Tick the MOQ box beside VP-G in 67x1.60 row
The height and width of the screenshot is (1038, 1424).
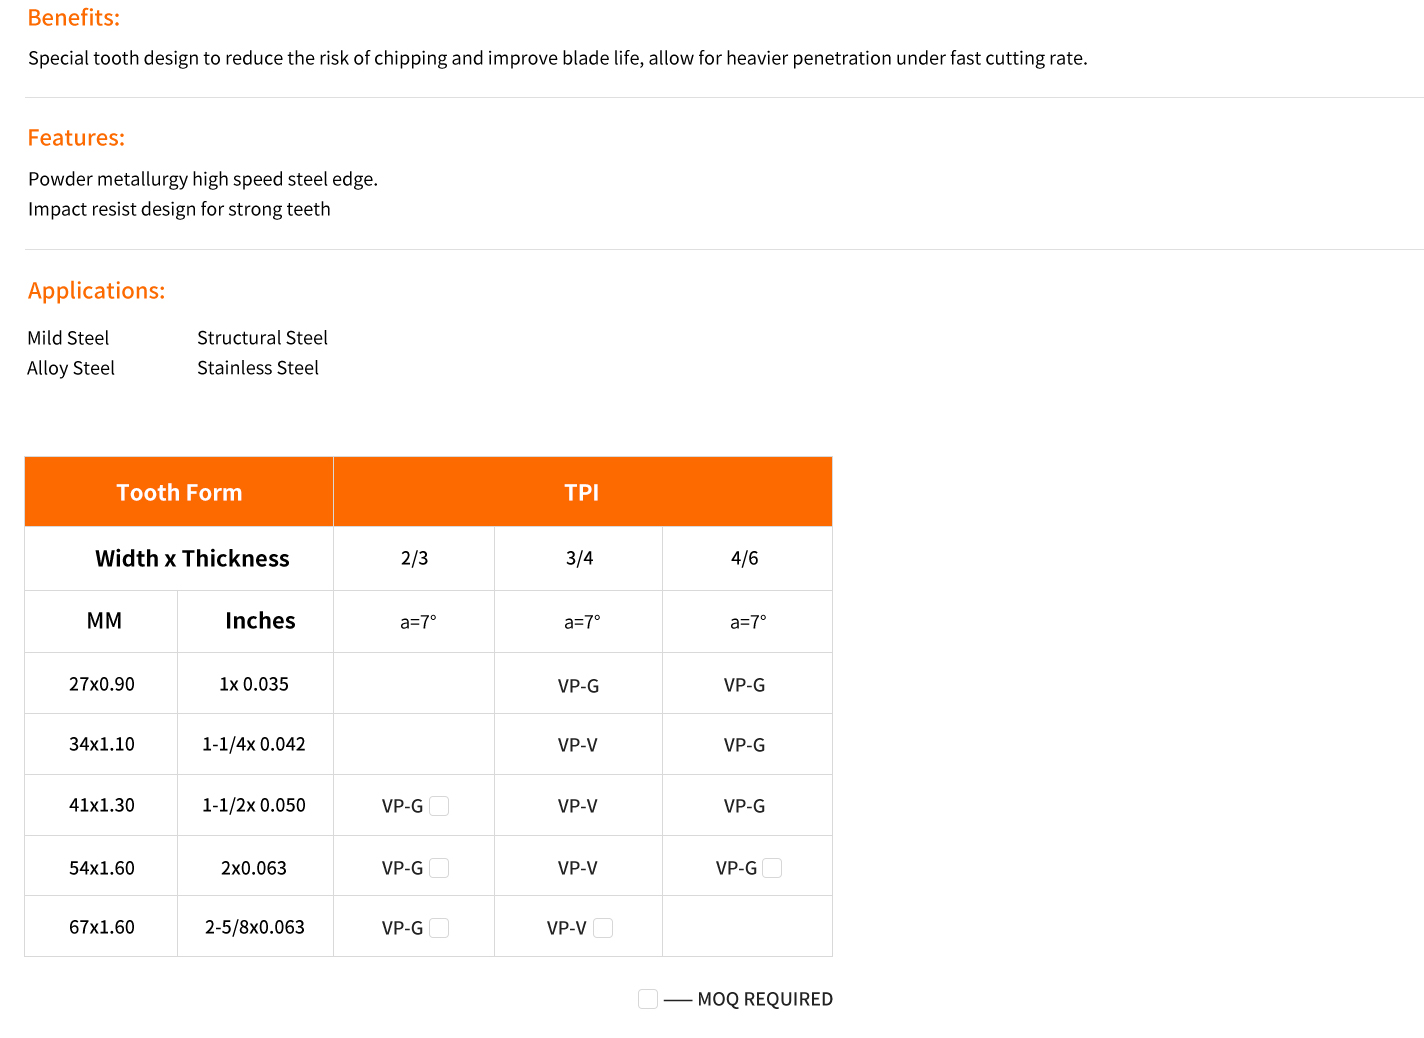pos(439,928)
